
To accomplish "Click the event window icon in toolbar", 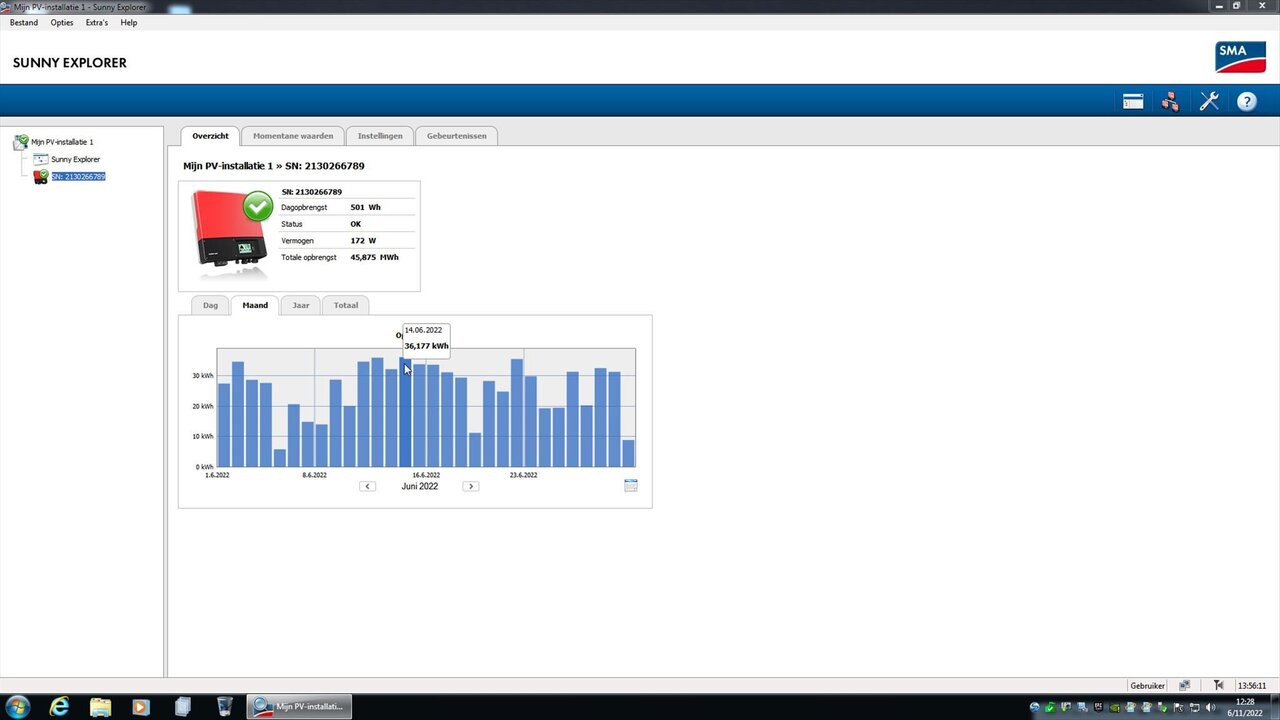I will click(1132, 100).
